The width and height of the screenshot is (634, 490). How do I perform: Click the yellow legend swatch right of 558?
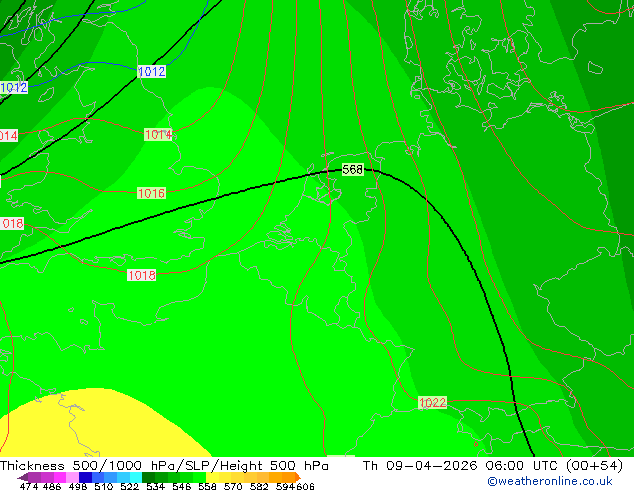212,477
